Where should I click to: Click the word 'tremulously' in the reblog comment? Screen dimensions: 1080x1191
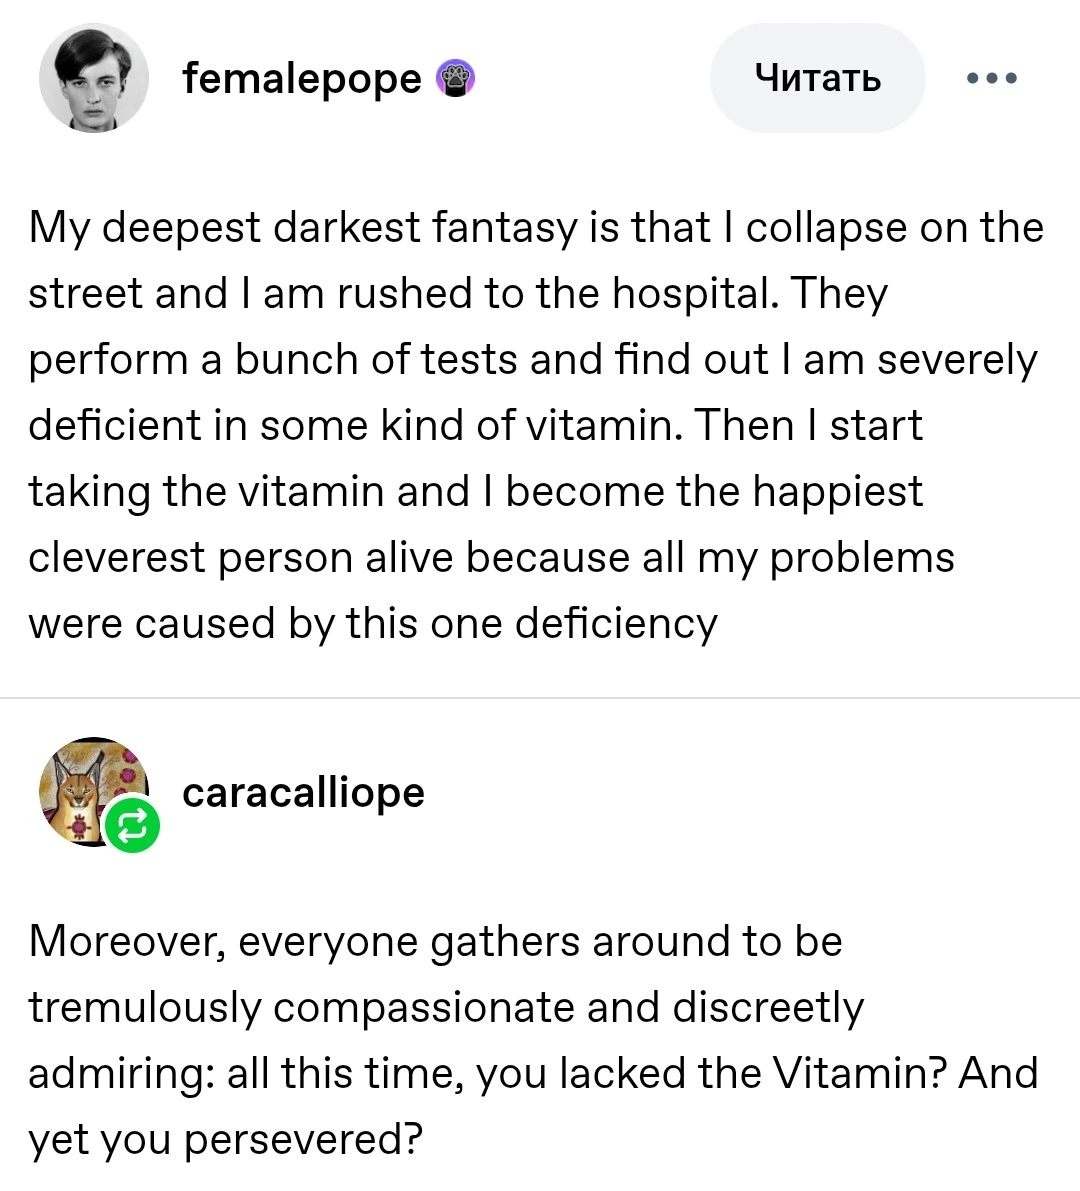click(x=145, y=1008)
